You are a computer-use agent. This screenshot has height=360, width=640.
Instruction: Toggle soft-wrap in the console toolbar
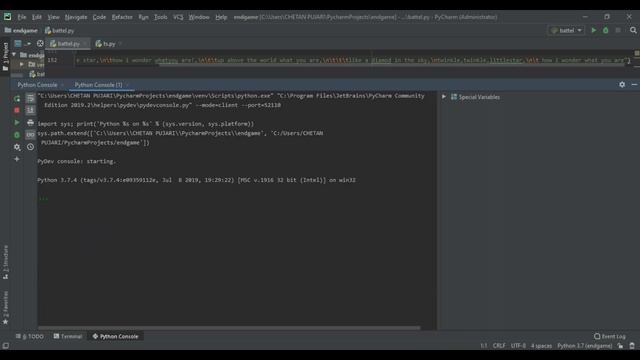click(x=31, y=98)
